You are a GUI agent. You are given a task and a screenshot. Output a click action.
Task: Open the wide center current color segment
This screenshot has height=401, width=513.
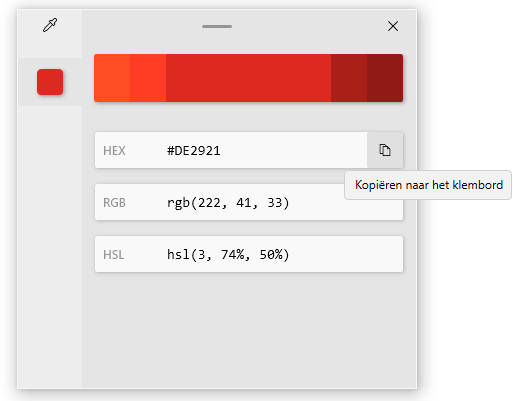tap(248, 78)
